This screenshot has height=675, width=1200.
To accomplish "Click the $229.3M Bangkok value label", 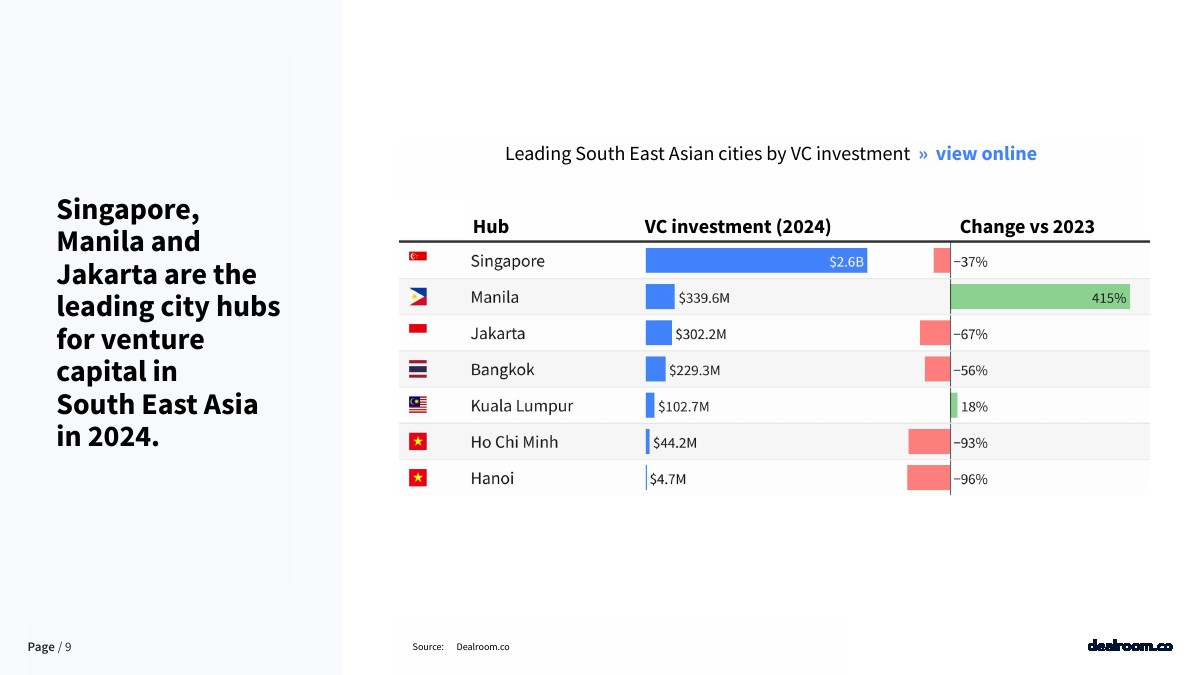I will pyautogui.click(x=694, y=370).
